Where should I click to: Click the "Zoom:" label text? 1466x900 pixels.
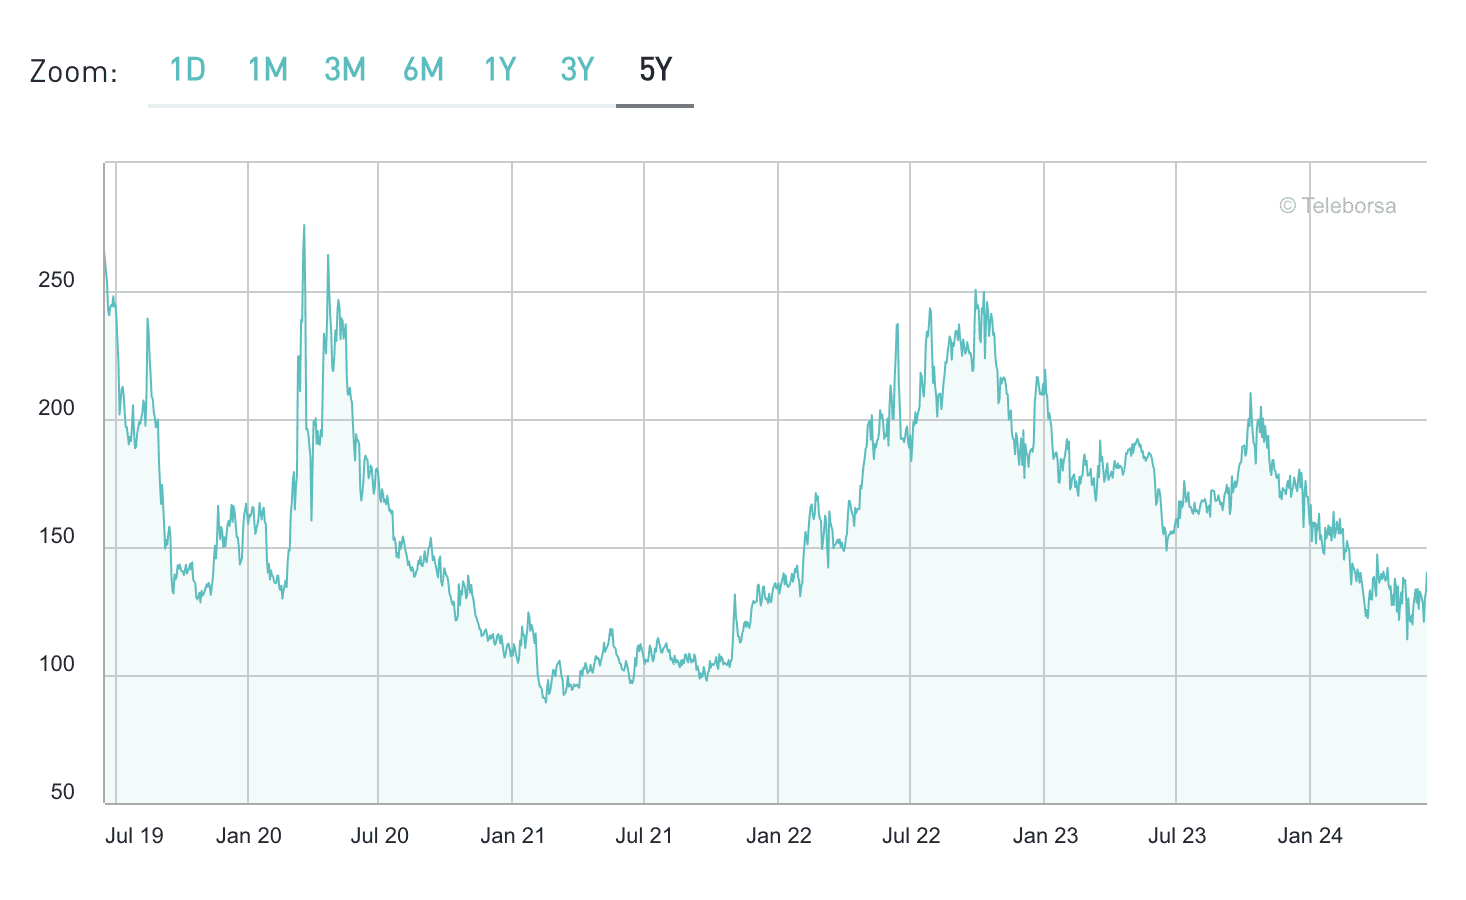pos(74,72)
